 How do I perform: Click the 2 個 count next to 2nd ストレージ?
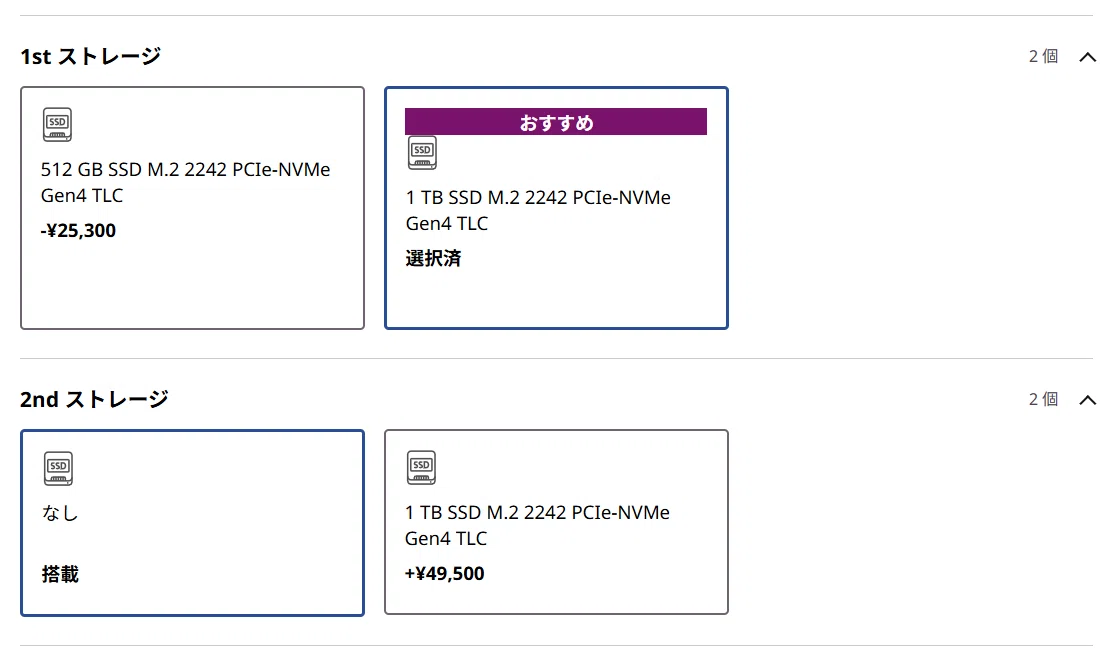[x=1044, y=399]
